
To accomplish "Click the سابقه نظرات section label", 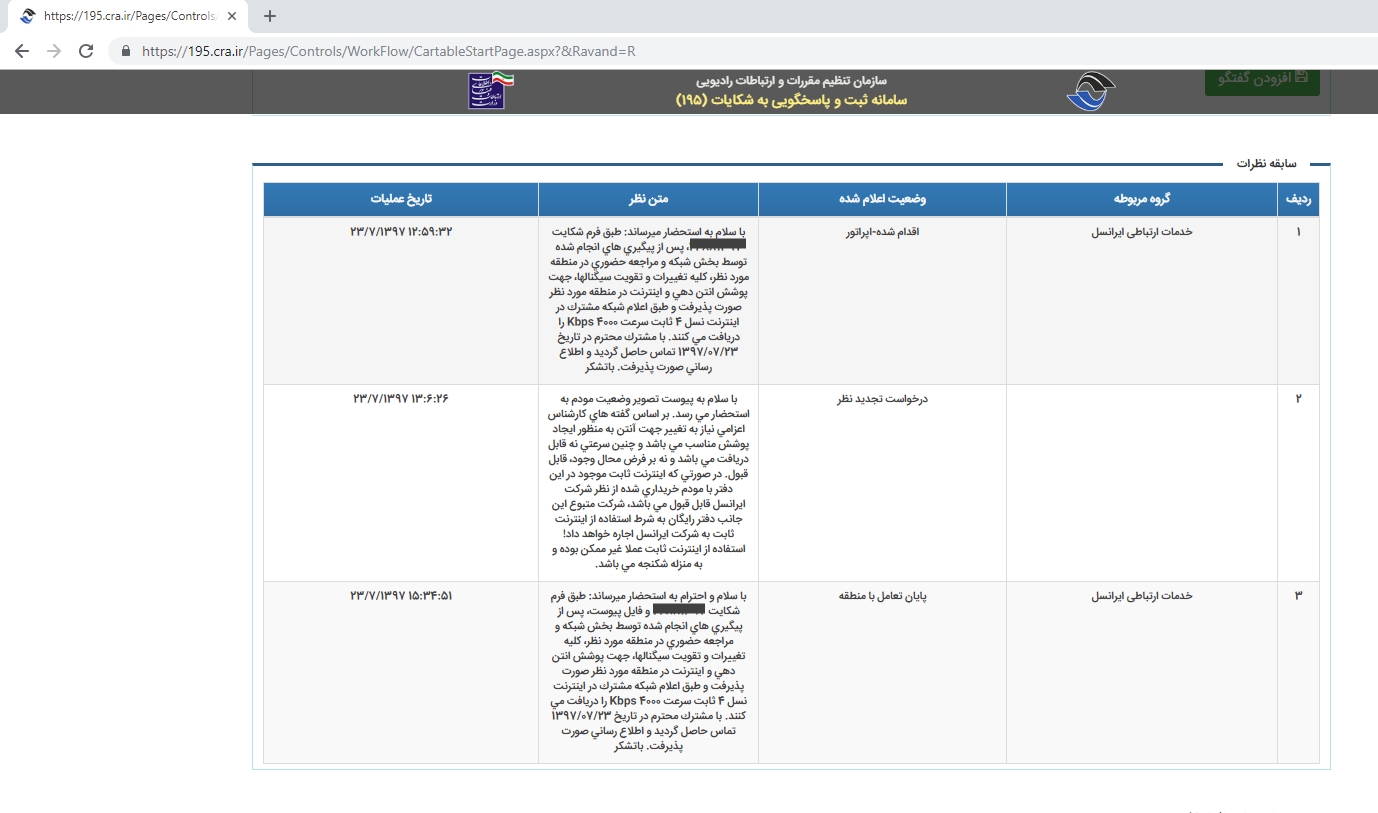I will (1266, 163).
